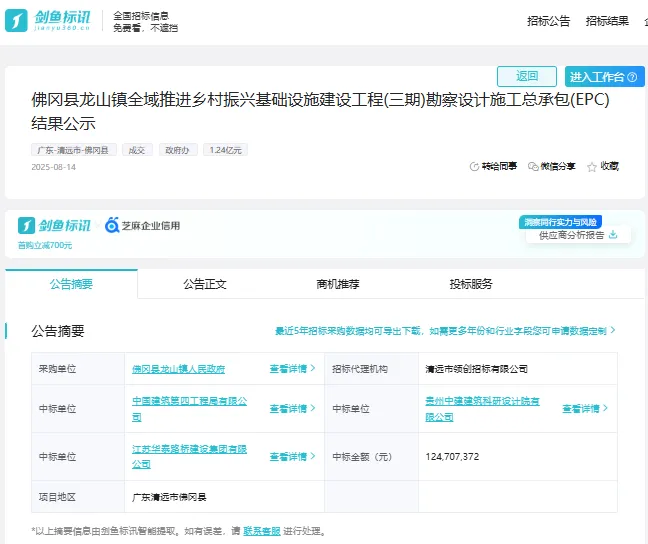Switch to the 商机推荐 tab
The image size is (648, 544).
point(338,284)
